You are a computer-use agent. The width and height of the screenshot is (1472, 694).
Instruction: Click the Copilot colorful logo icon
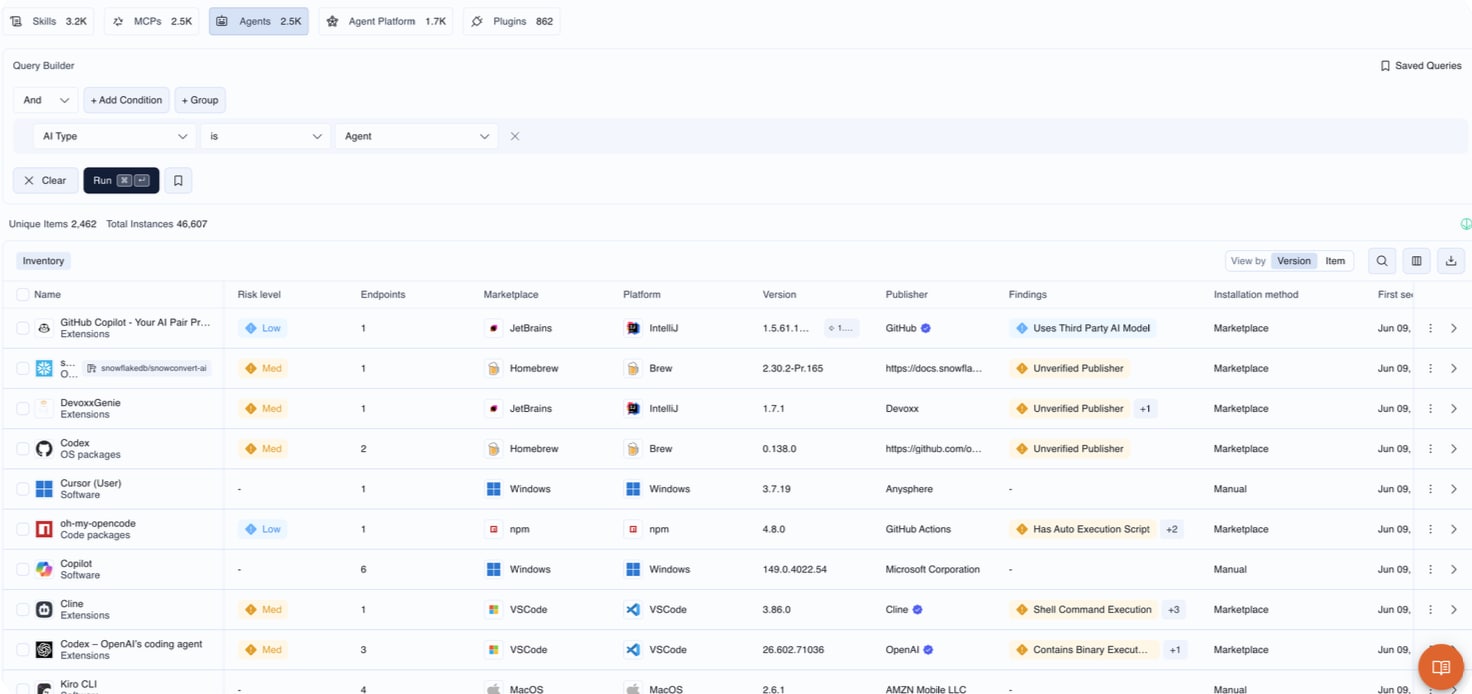pos(44,569)
